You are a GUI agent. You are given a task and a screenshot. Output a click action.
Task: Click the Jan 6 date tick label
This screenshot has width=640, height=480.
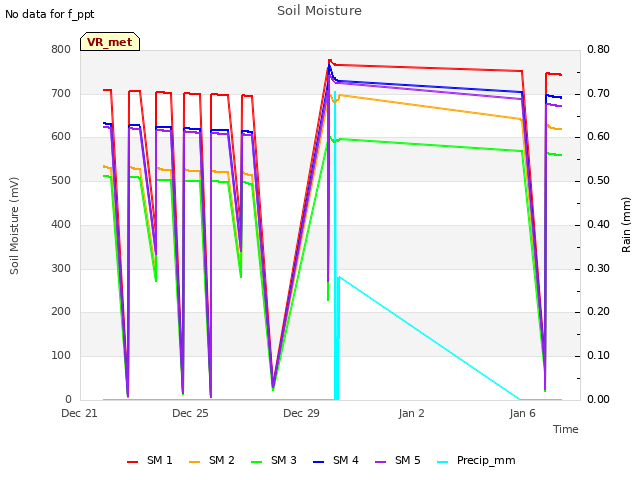click(522, 413)
